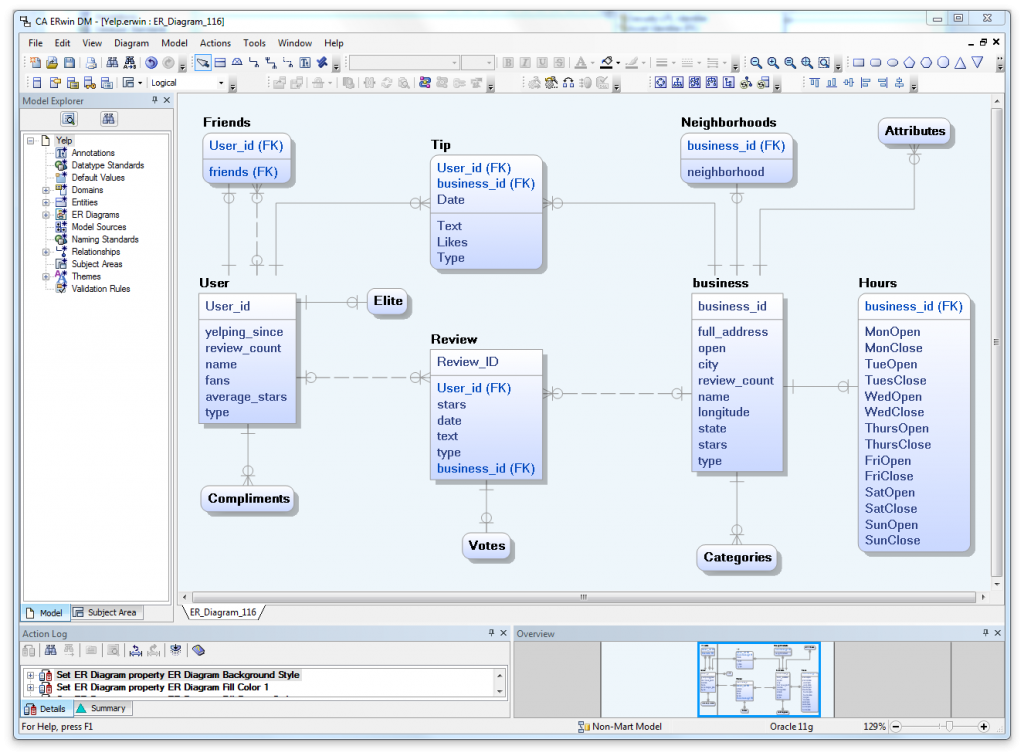Select the Text annotation tool icon

pos(305,63)
